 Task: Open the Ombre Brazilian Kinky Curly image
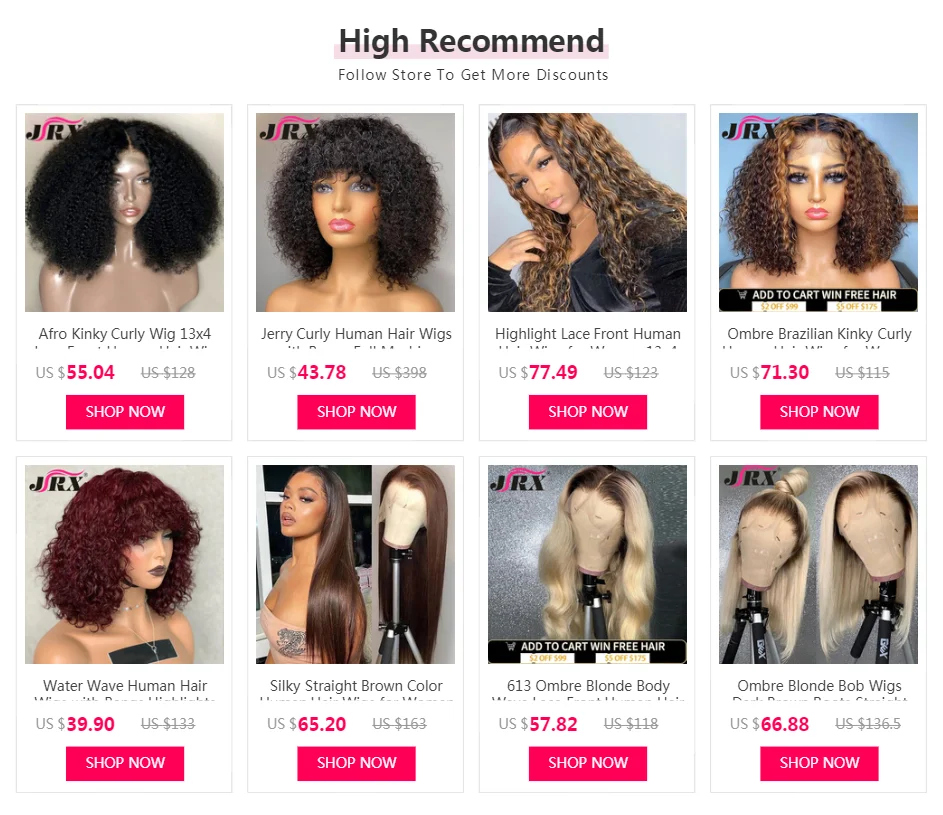[819, 212]
